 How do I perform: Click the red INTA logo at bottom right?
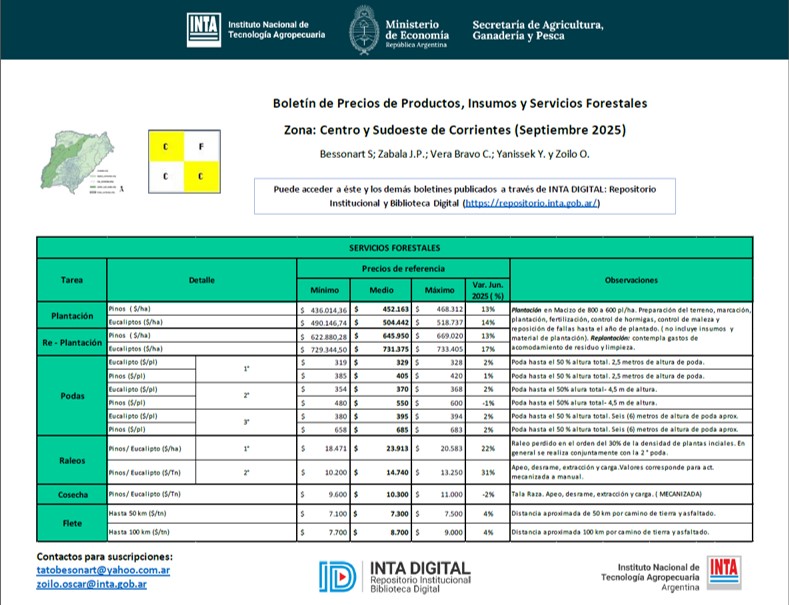pos(722,570)
